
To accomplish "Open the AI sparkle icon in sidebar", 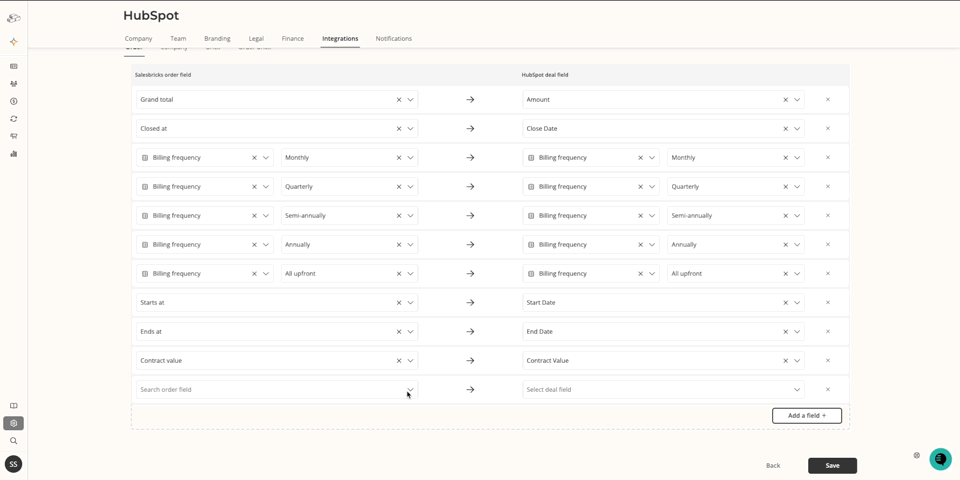I will (13, 42).
